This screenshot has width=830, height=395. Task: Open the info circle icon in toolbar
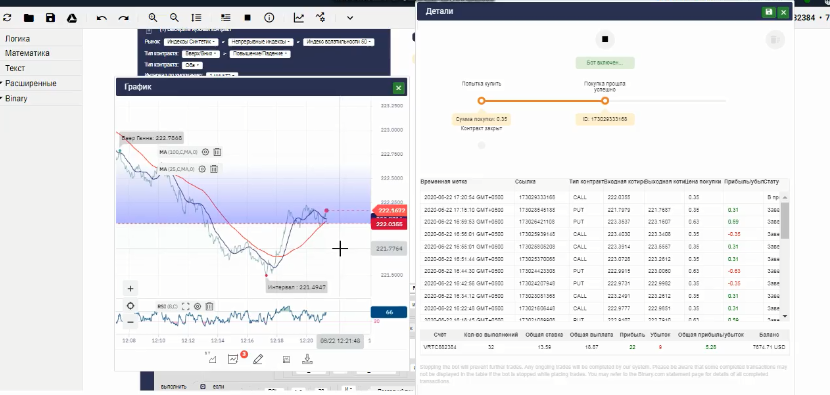click(x=269, y=17)
